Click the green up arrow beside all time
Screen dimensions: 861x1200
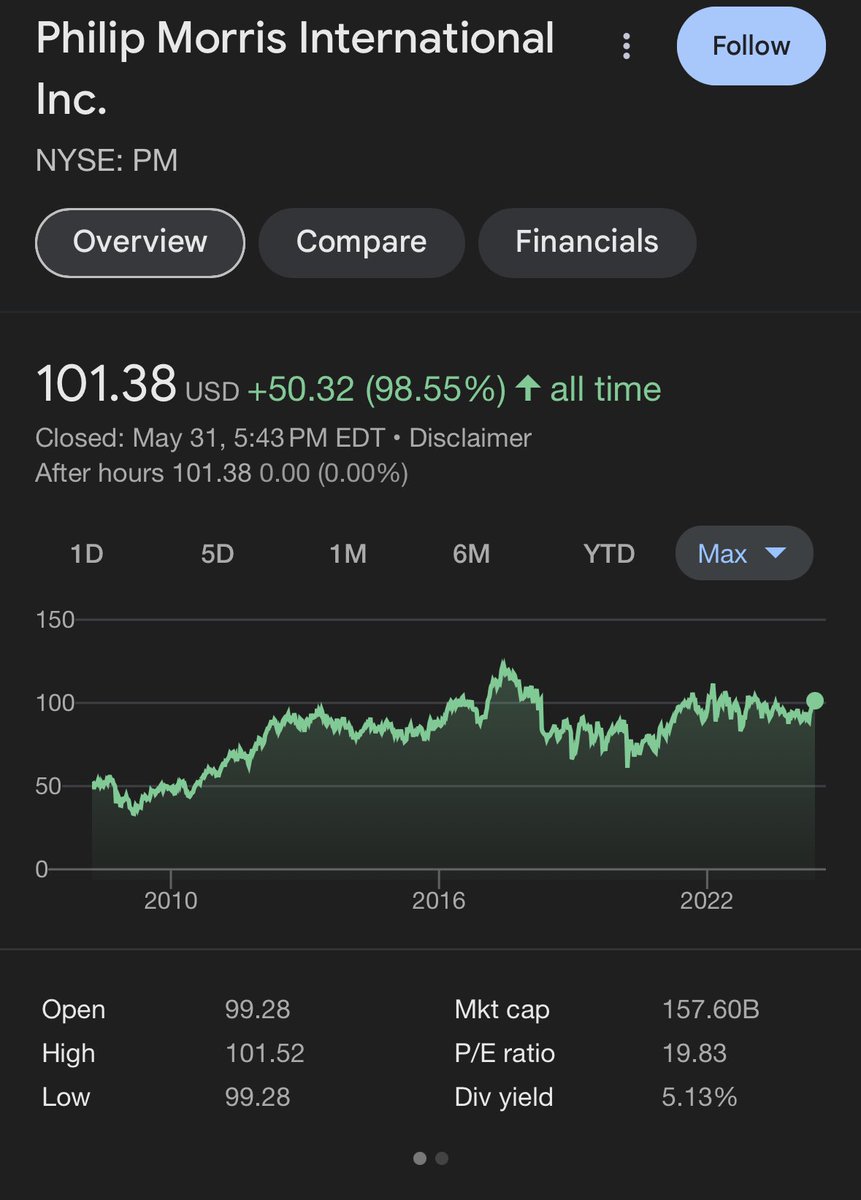click(x=527, y=389)
